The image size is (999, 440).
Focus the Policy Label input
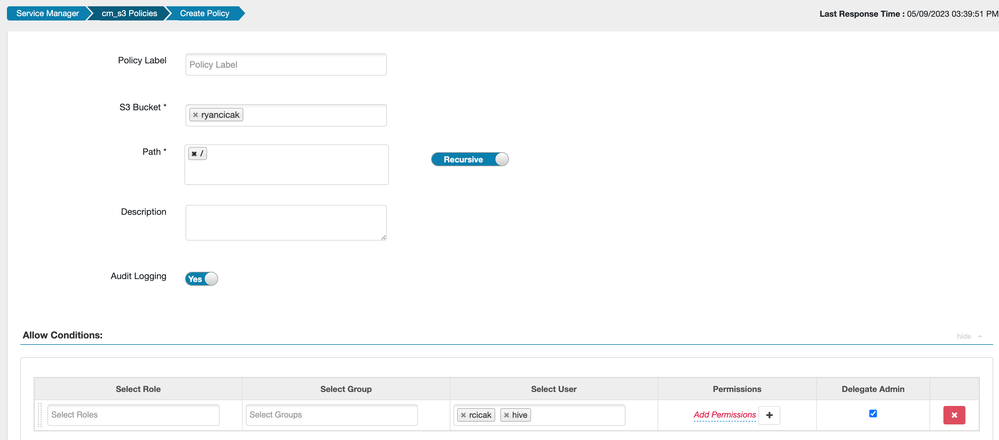(286, 64)
